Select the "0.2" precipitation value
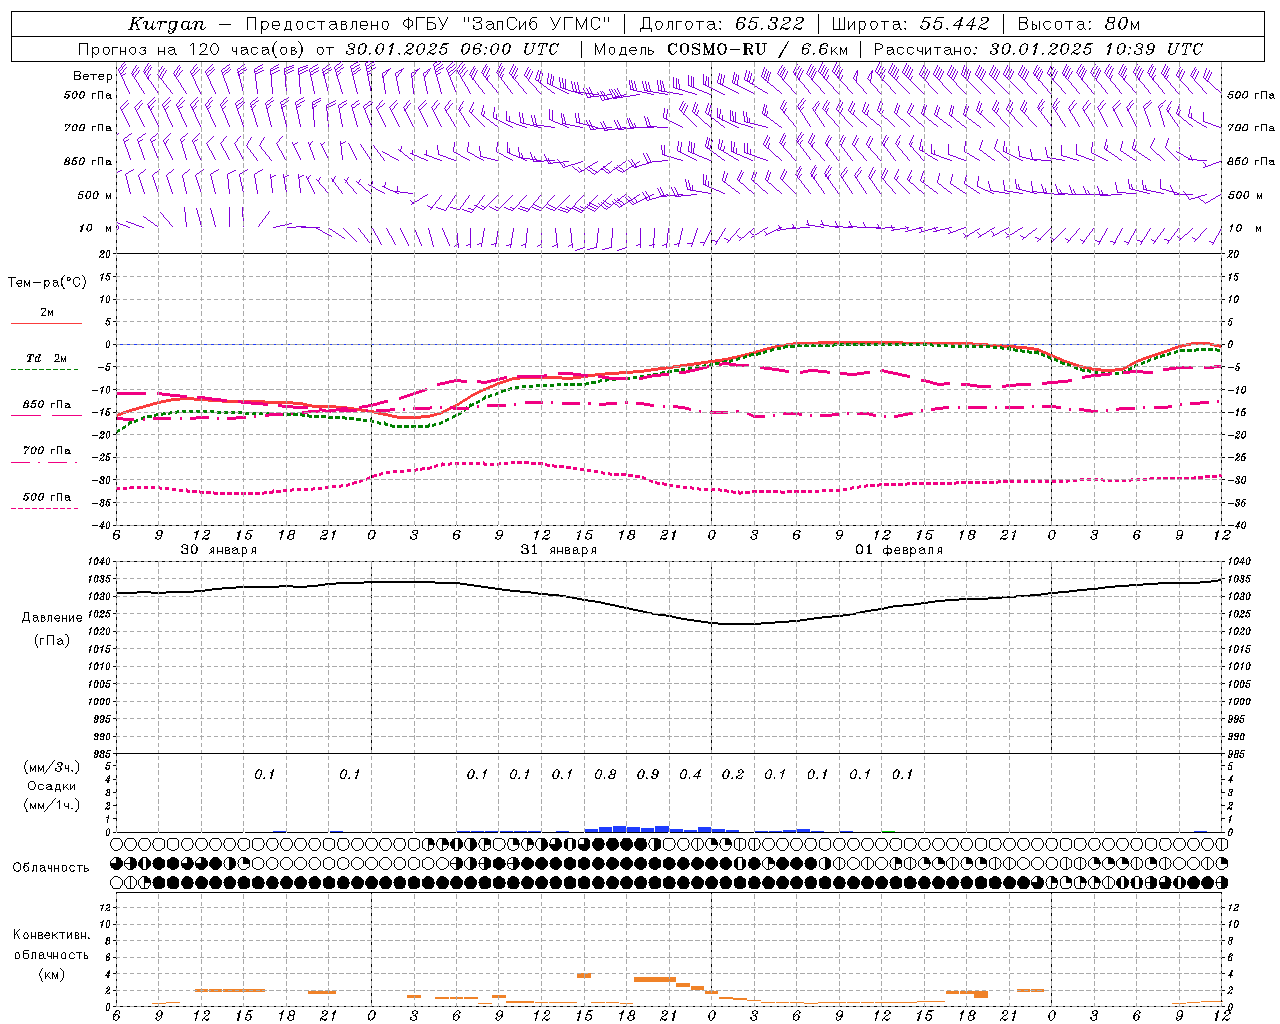1280x1024 pixels. click(733, 774)
